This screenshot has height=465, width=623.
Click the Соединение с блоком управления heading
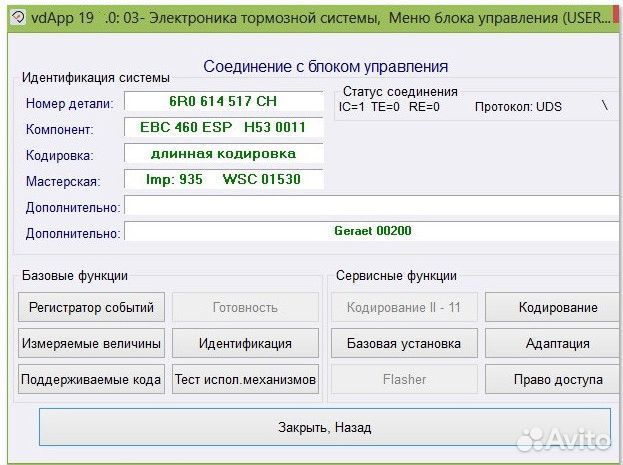pyautogui.click(x=325, y=67)
